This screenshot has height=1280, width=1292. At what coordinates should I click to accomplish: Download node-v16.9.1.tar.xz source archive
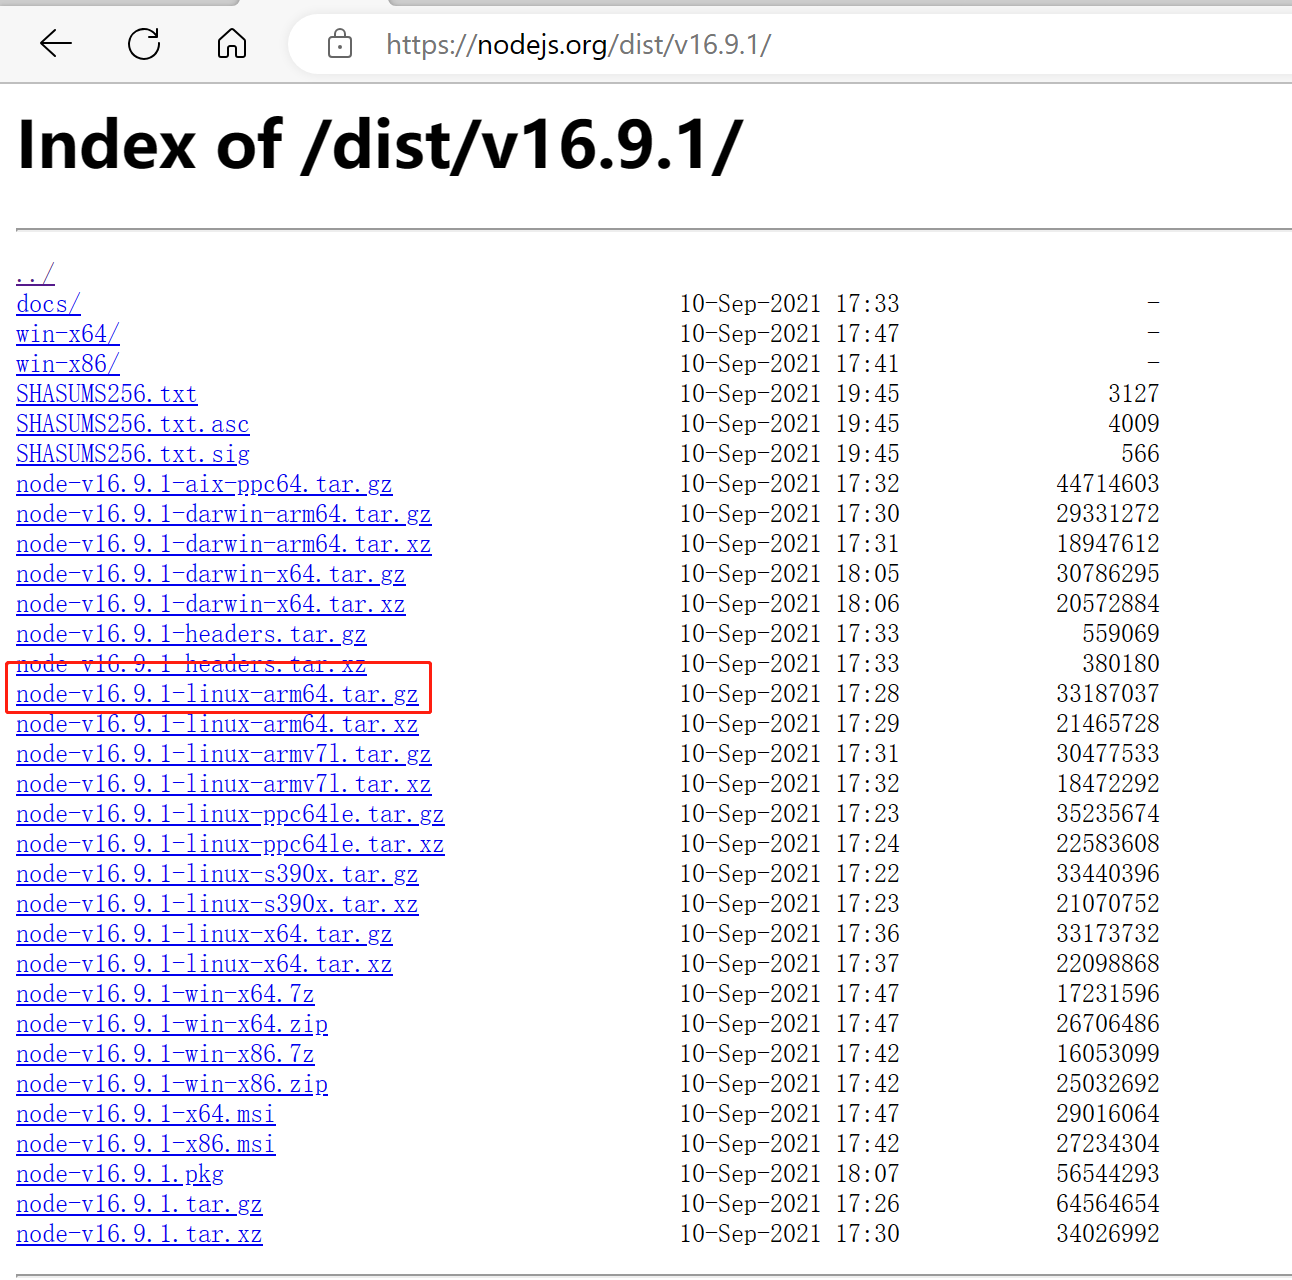click(139, 1234)
